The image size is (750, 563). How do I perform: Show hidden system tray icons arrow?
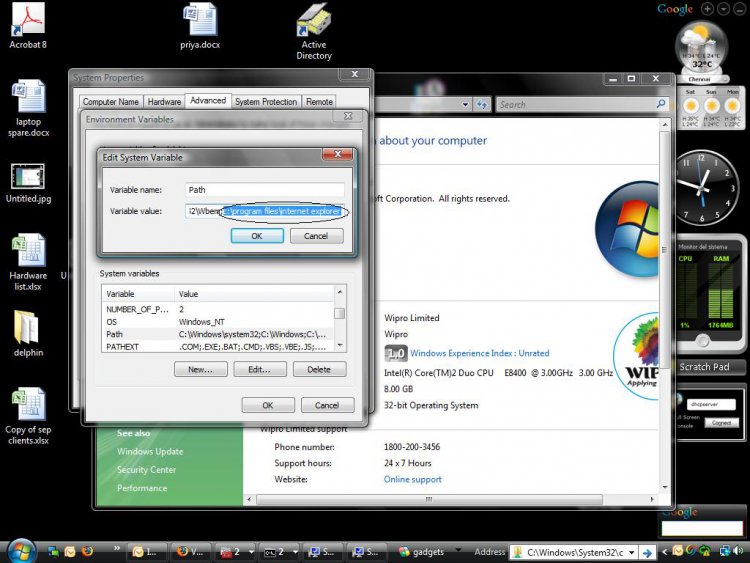(x=664, y=552)
